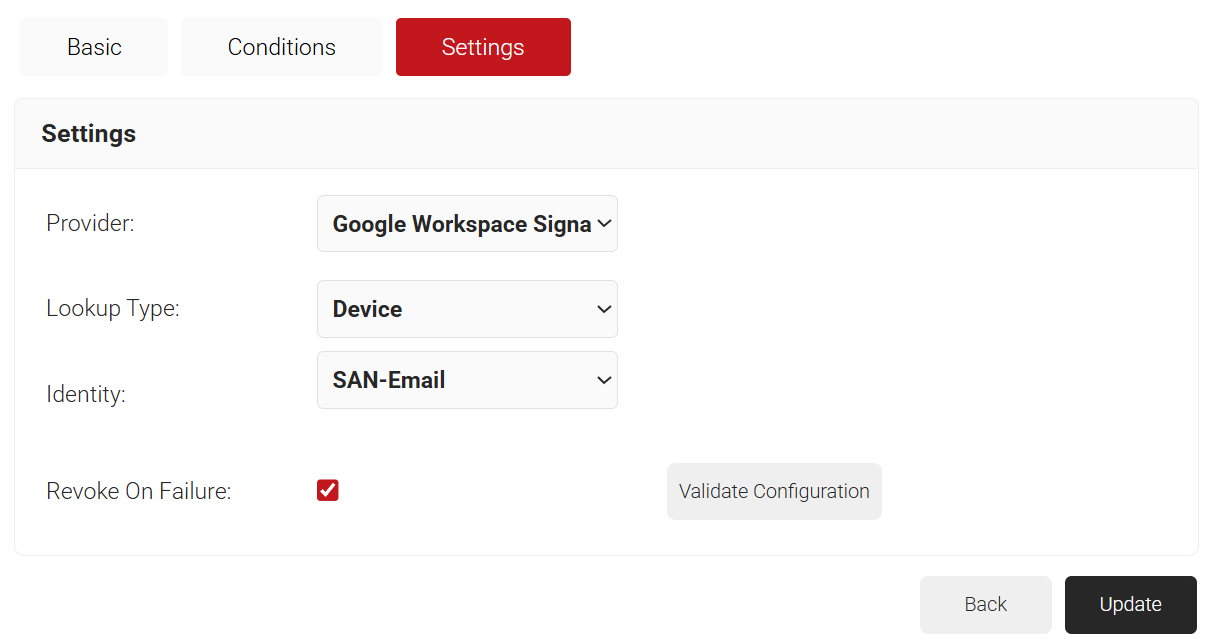Click the "Identity:" field label
The height and width of the screenshot is (643, 1208).
click(x=86, y=394)
